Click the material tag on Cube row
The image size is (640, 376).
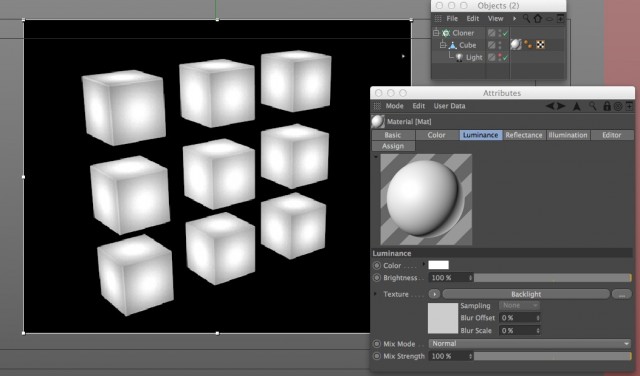pyautogui.click(x=516, y=44)
